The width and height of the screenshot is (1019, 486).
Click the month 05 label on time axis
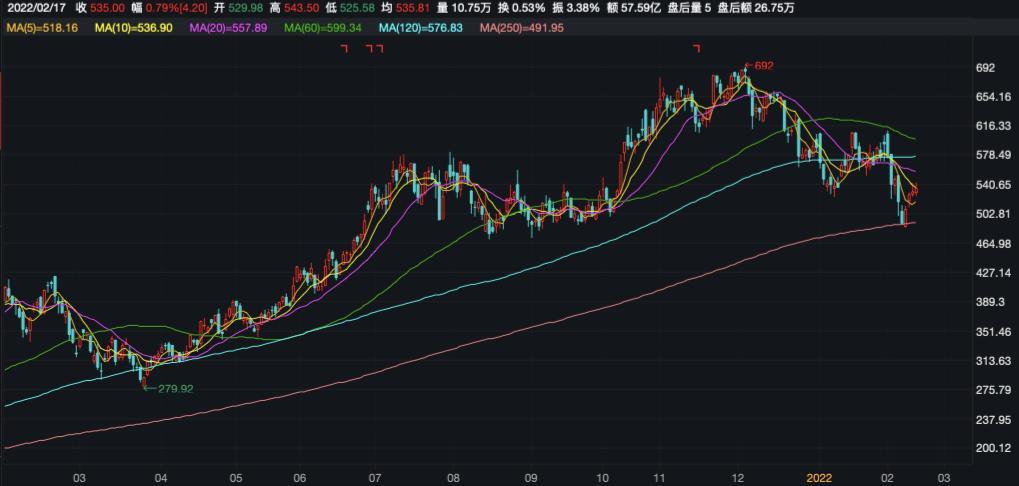236,478
